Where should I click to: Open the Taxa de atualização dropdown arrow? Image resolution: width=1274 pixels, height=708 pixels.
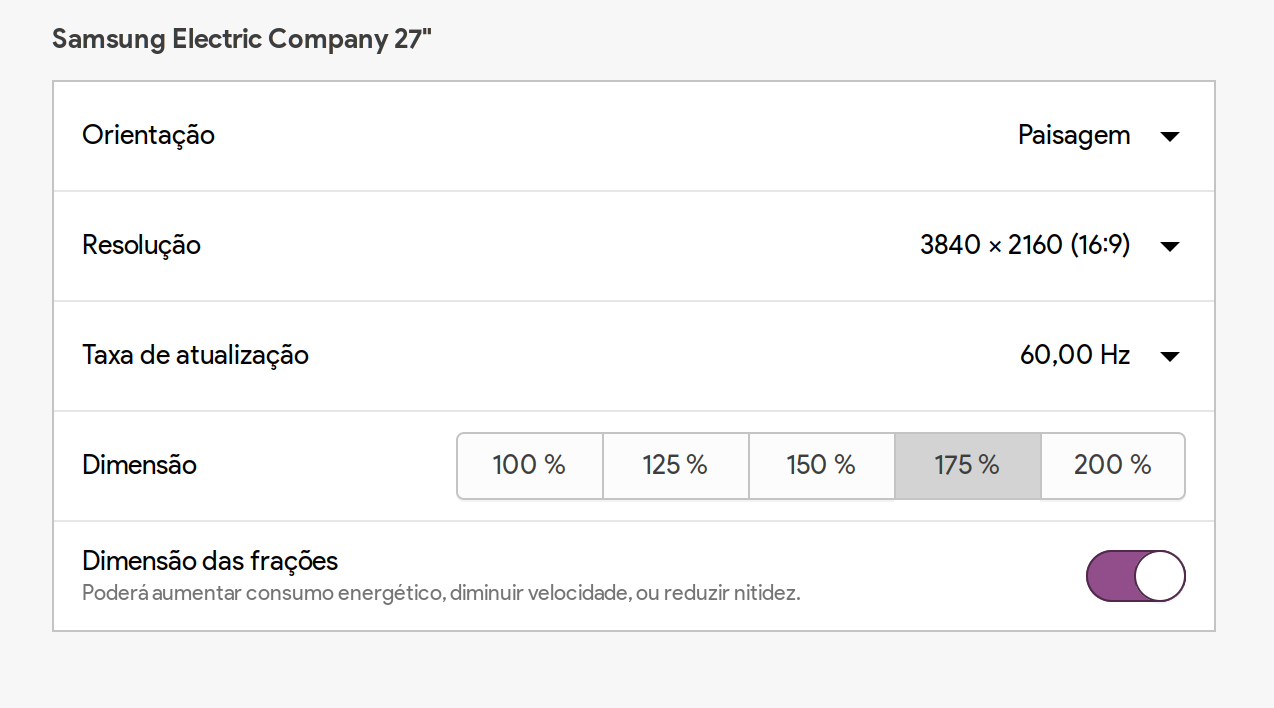(x=1170, y=356)
